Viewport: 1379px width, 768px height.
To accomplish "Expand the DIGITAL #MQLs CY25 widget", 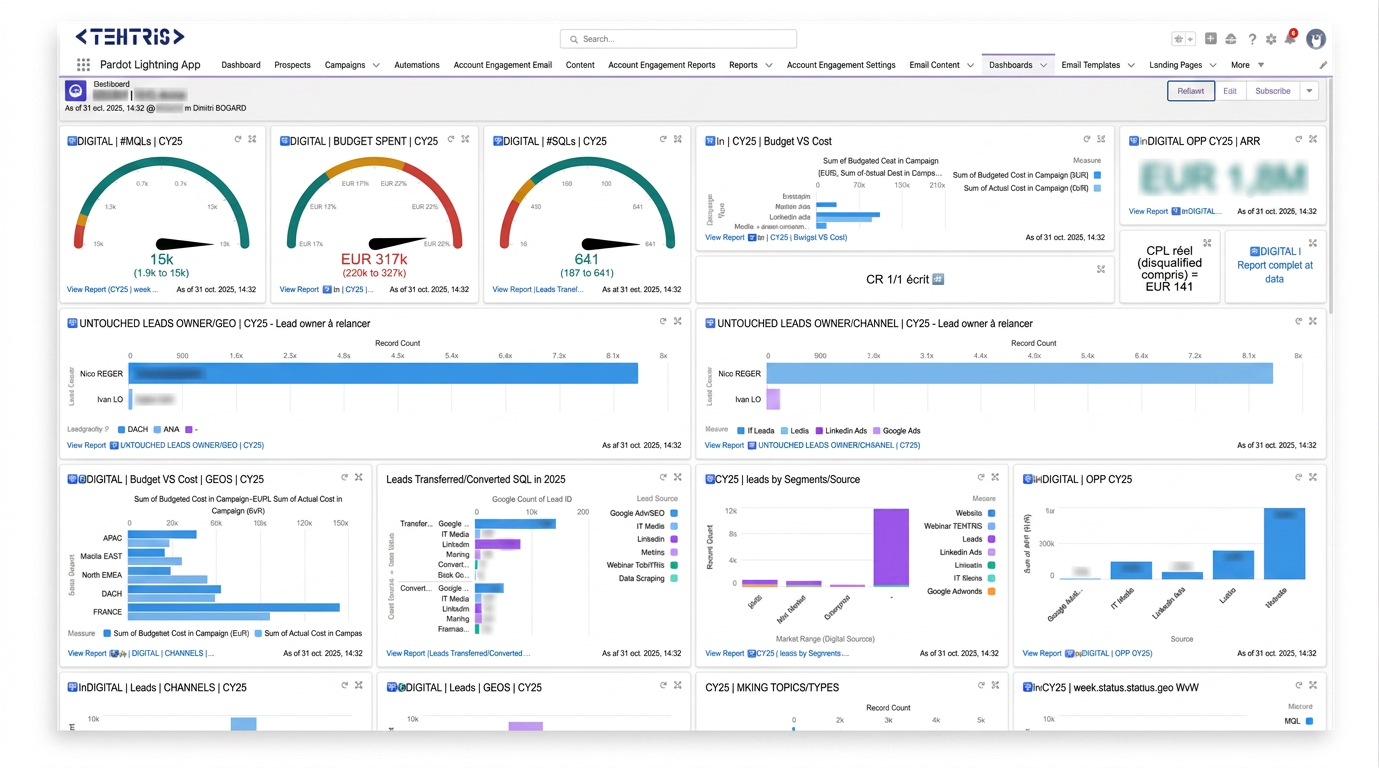I will click(252, 140).
